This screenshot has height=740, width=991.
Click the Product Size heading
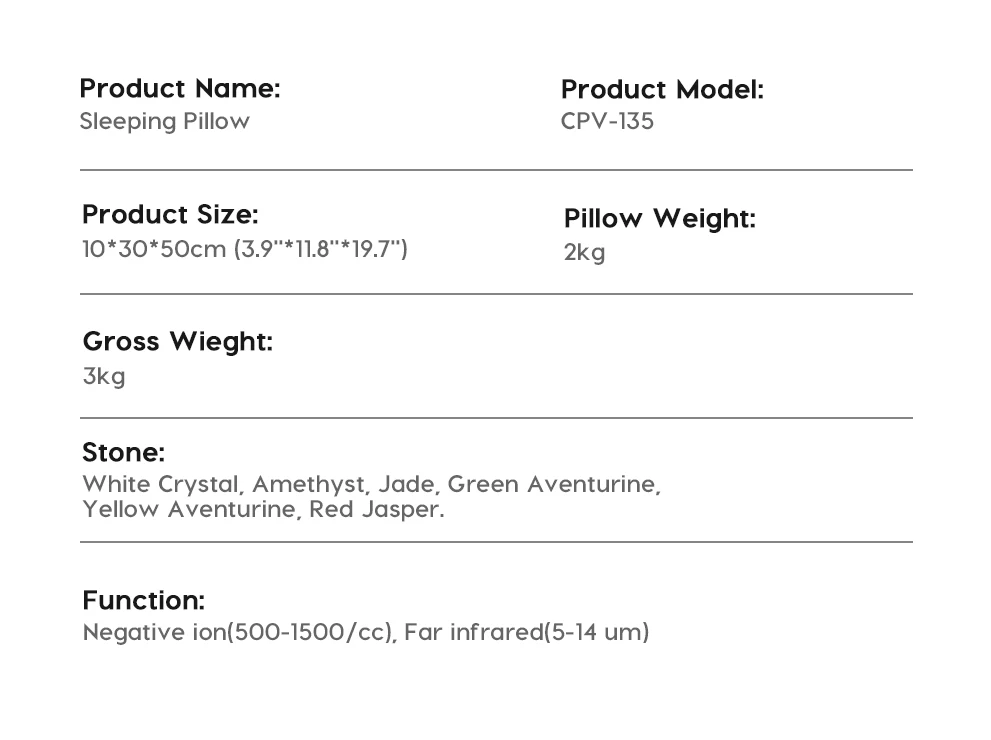[170, 215]
